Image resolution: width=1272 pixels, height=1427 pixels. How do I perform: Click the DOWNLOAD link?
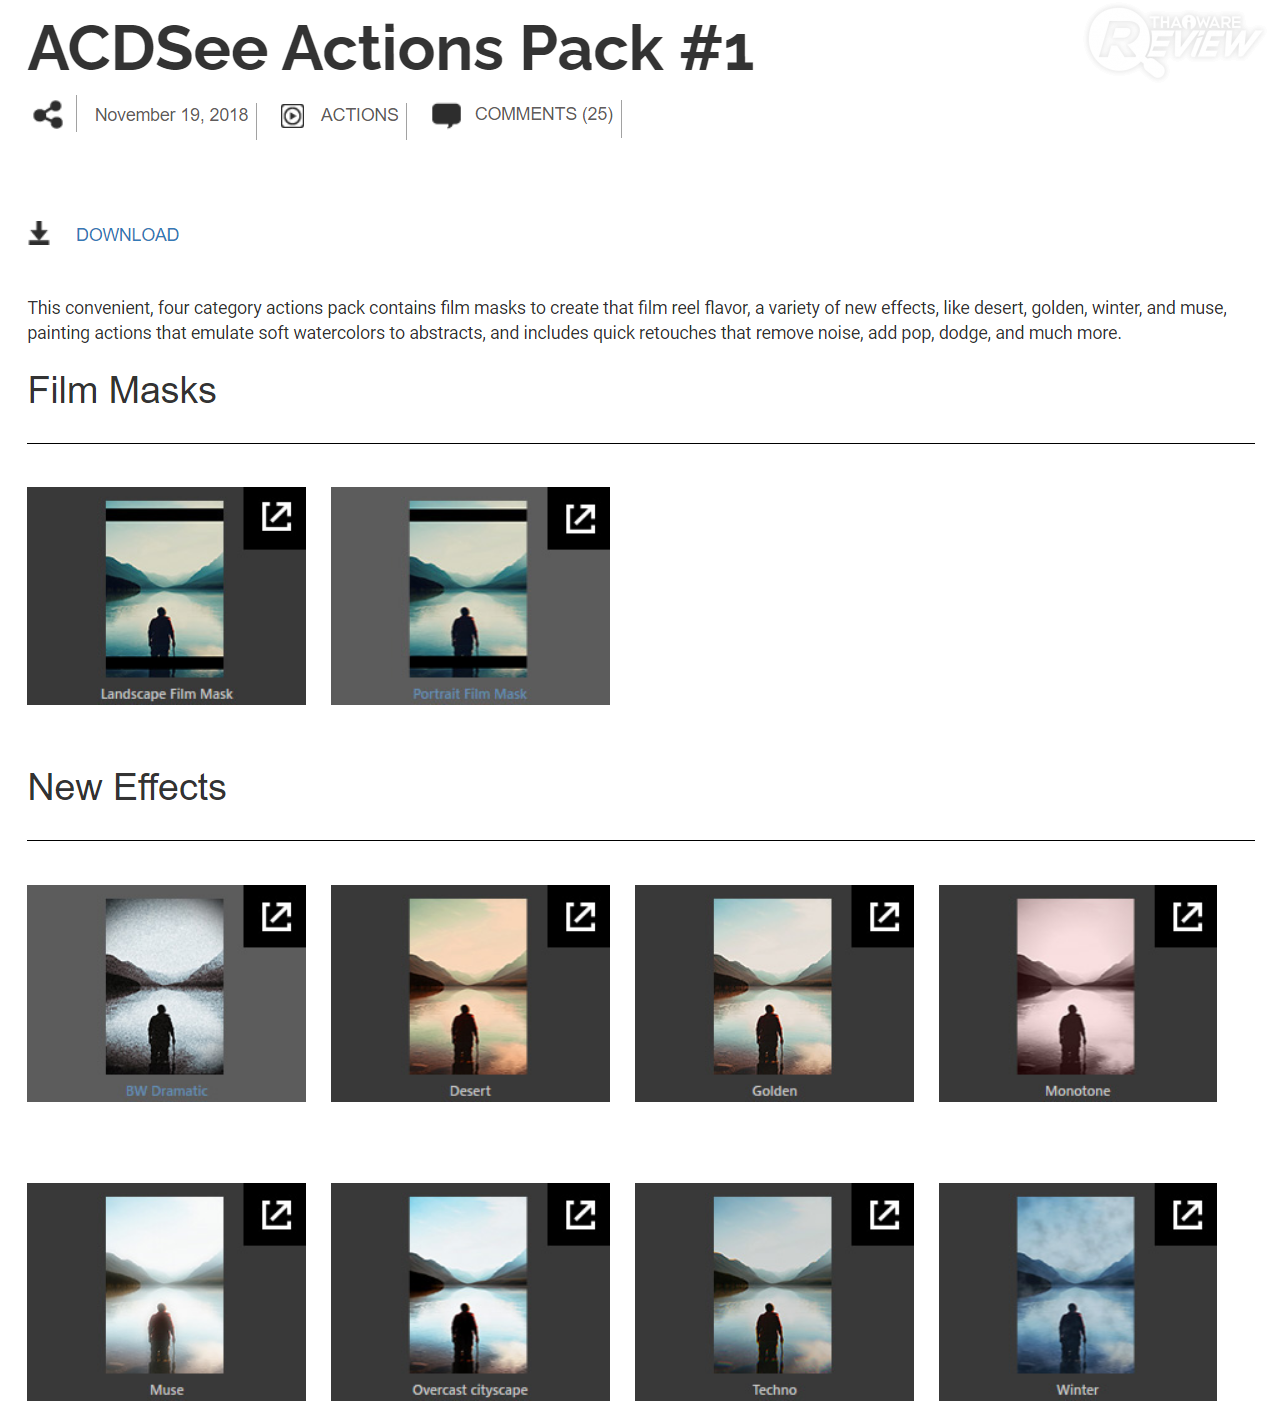click(x=128, y=235)
